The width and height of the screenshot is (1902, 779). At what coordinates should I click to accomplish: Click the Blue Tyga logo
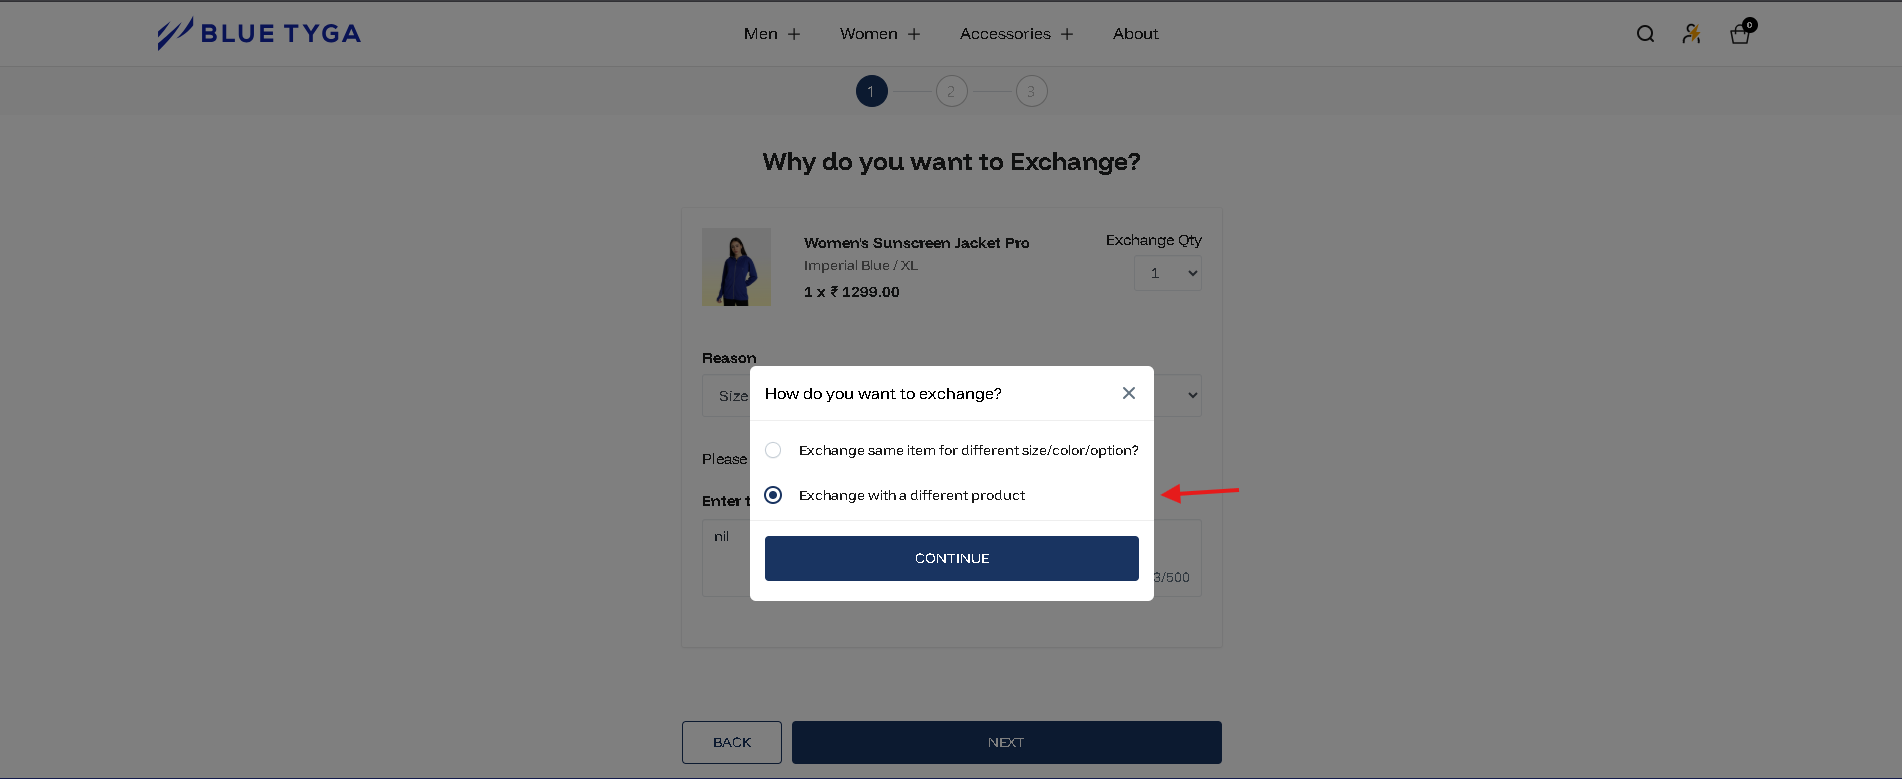pos(259,33)
